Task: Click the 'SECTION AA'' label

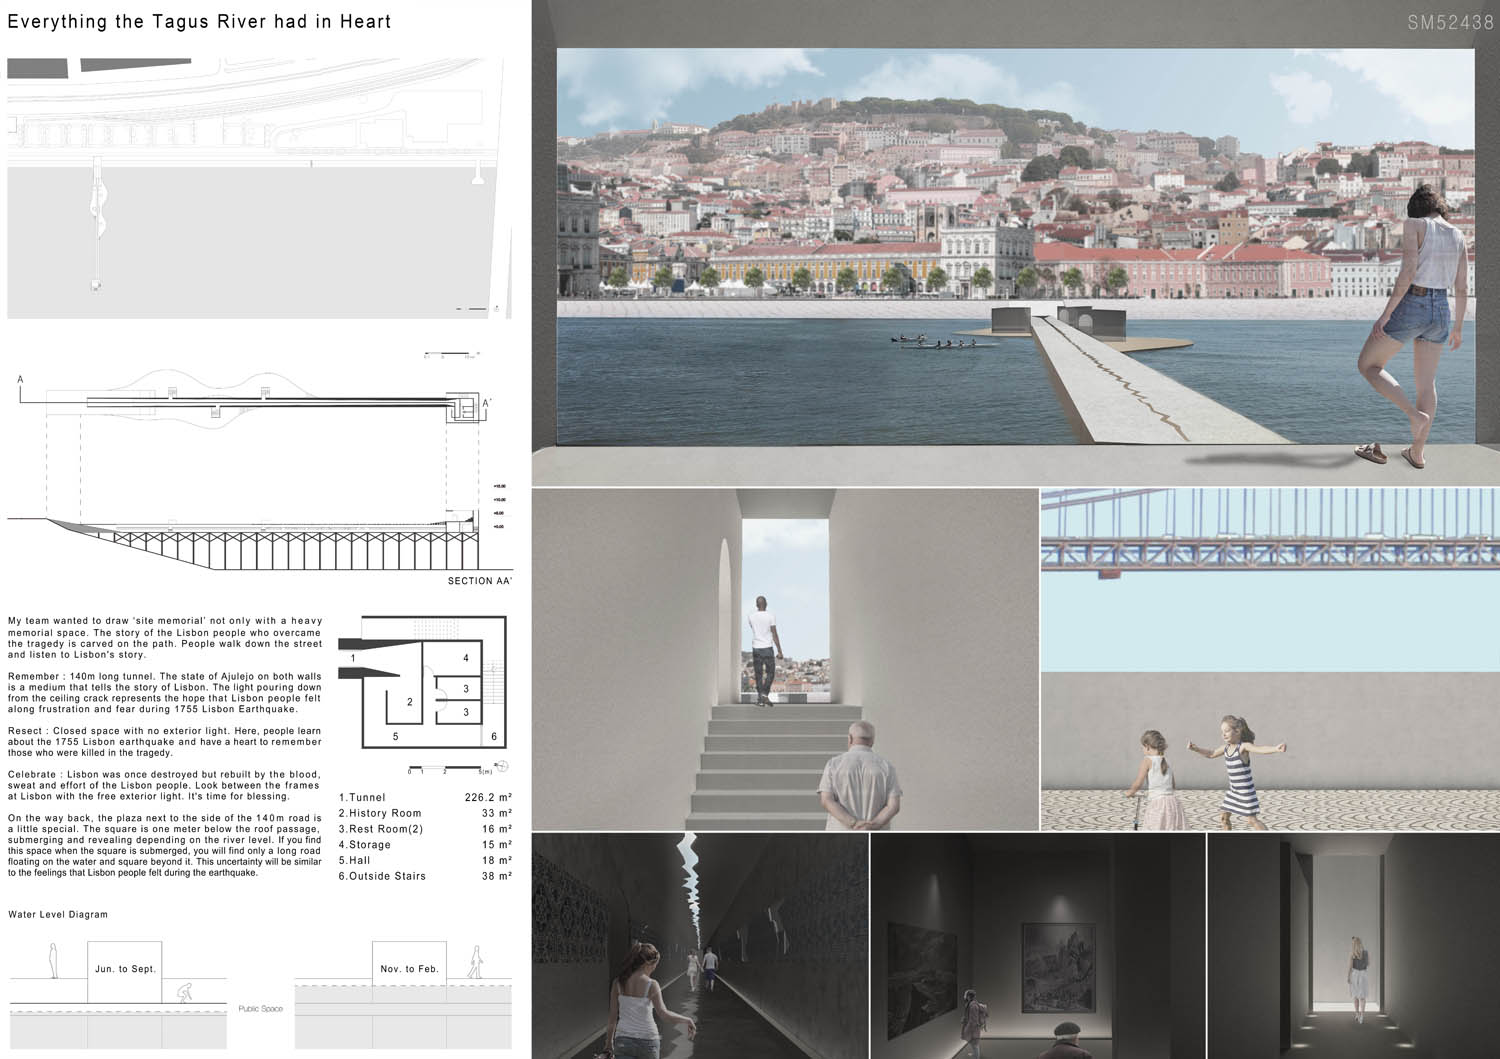Action: [x=479, y=581]
